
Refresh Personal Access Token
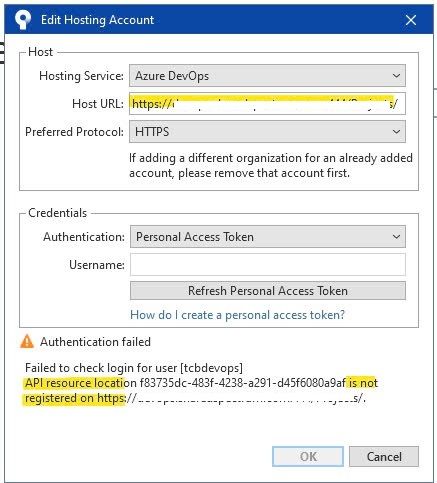[268, 291]
